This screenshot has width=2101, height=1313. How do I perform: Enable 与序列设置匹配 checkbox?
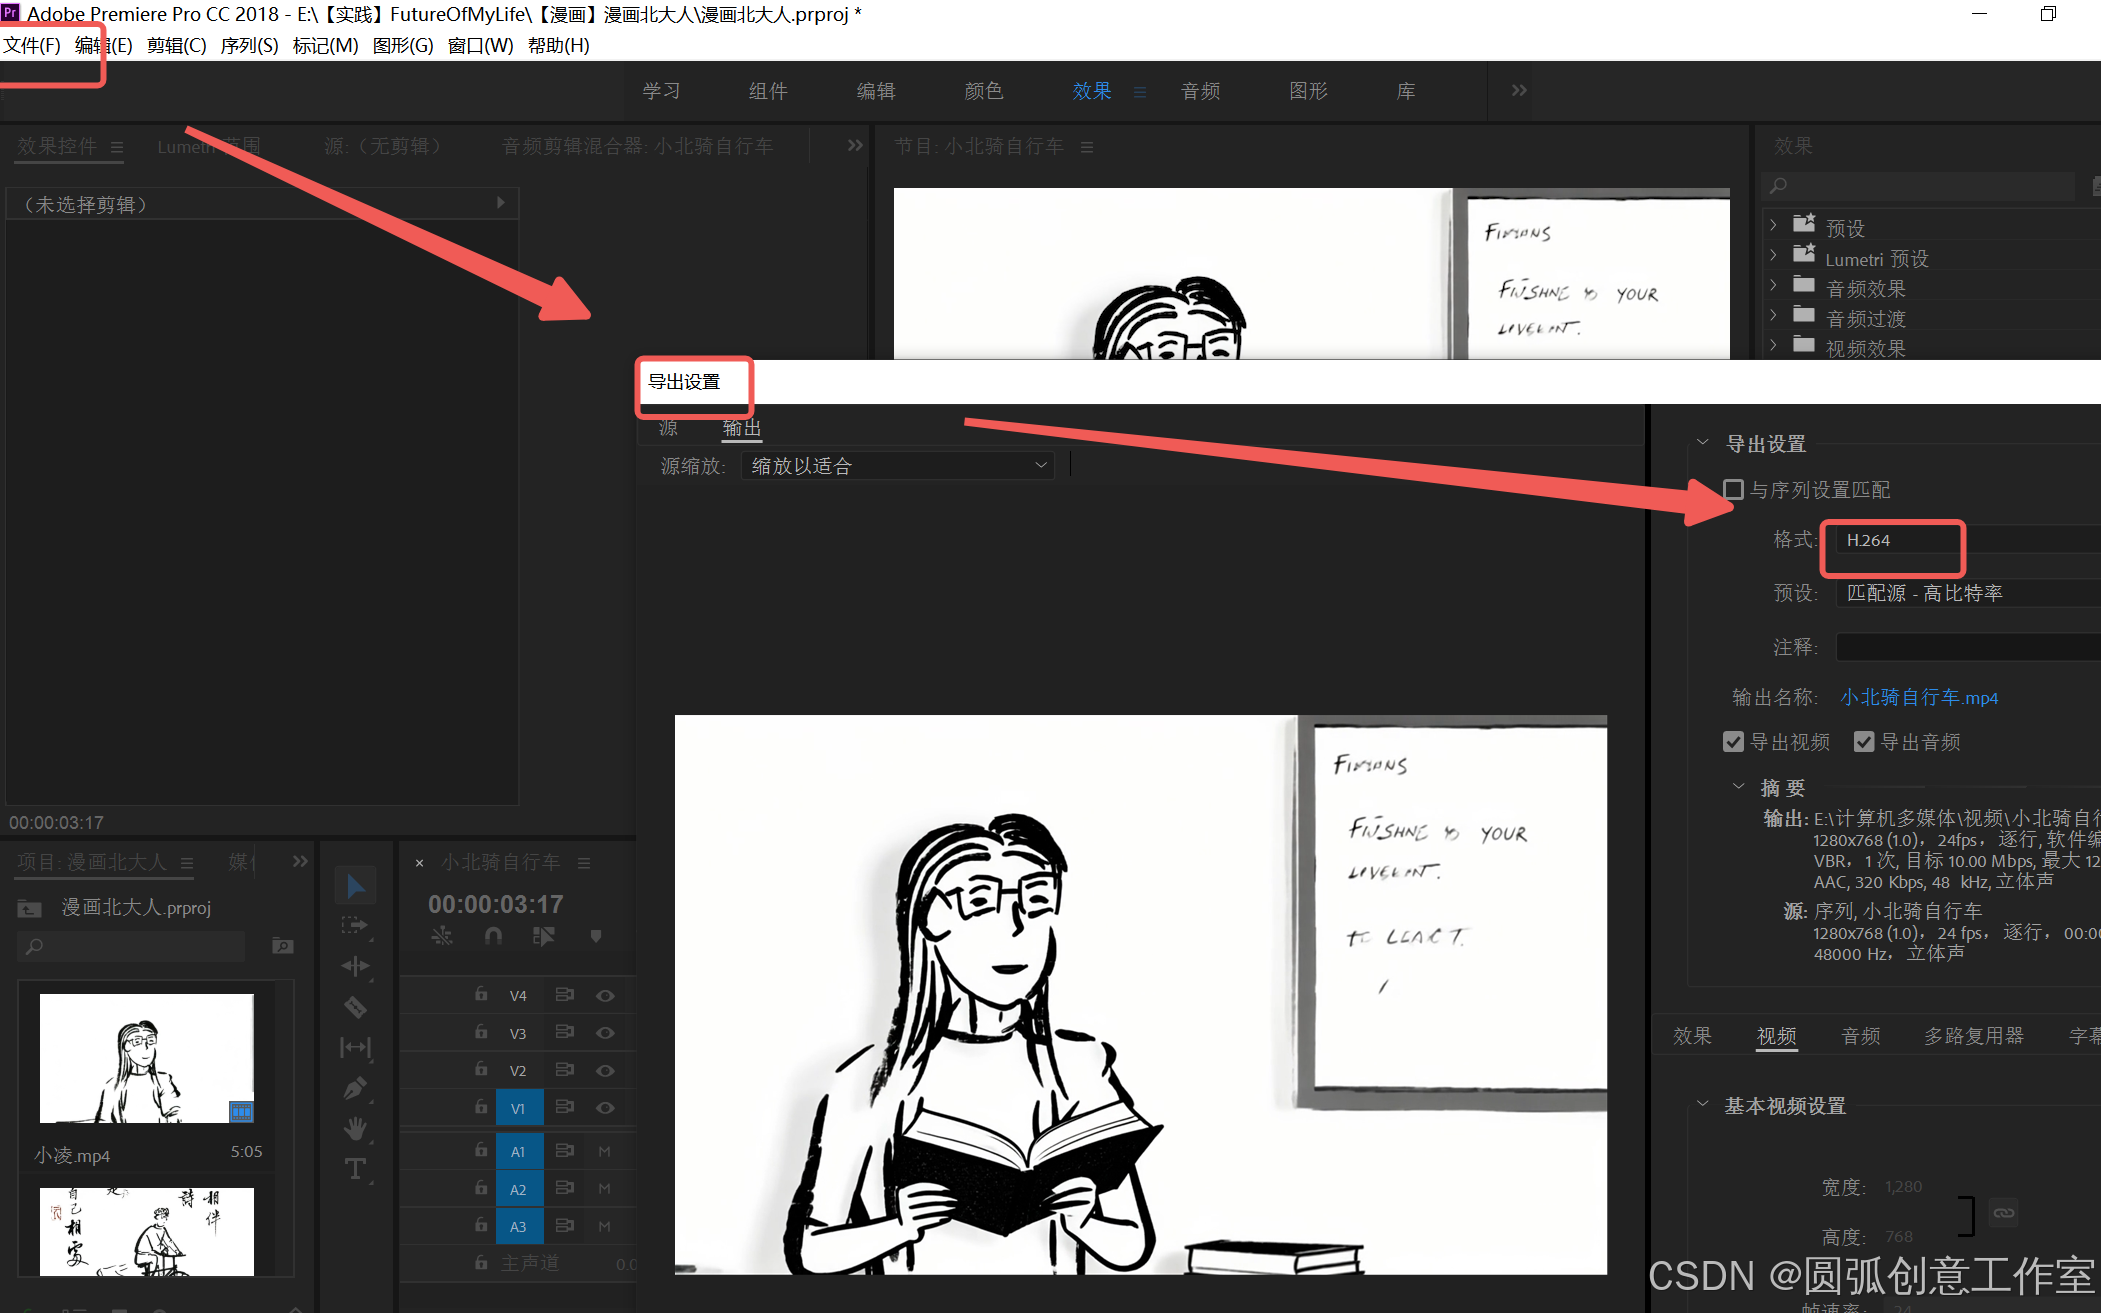(1734, 490)
